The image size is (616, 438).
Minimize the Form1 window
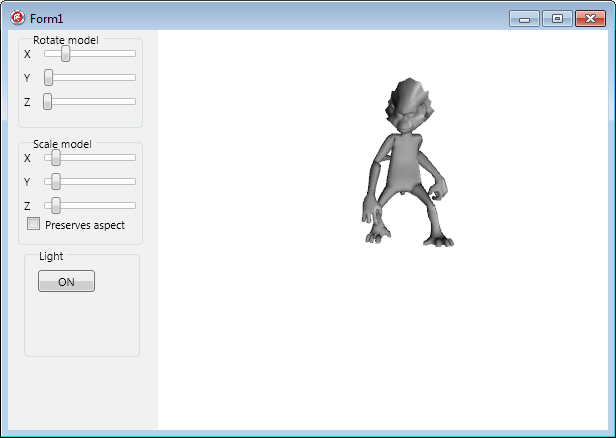coord(524,18)
